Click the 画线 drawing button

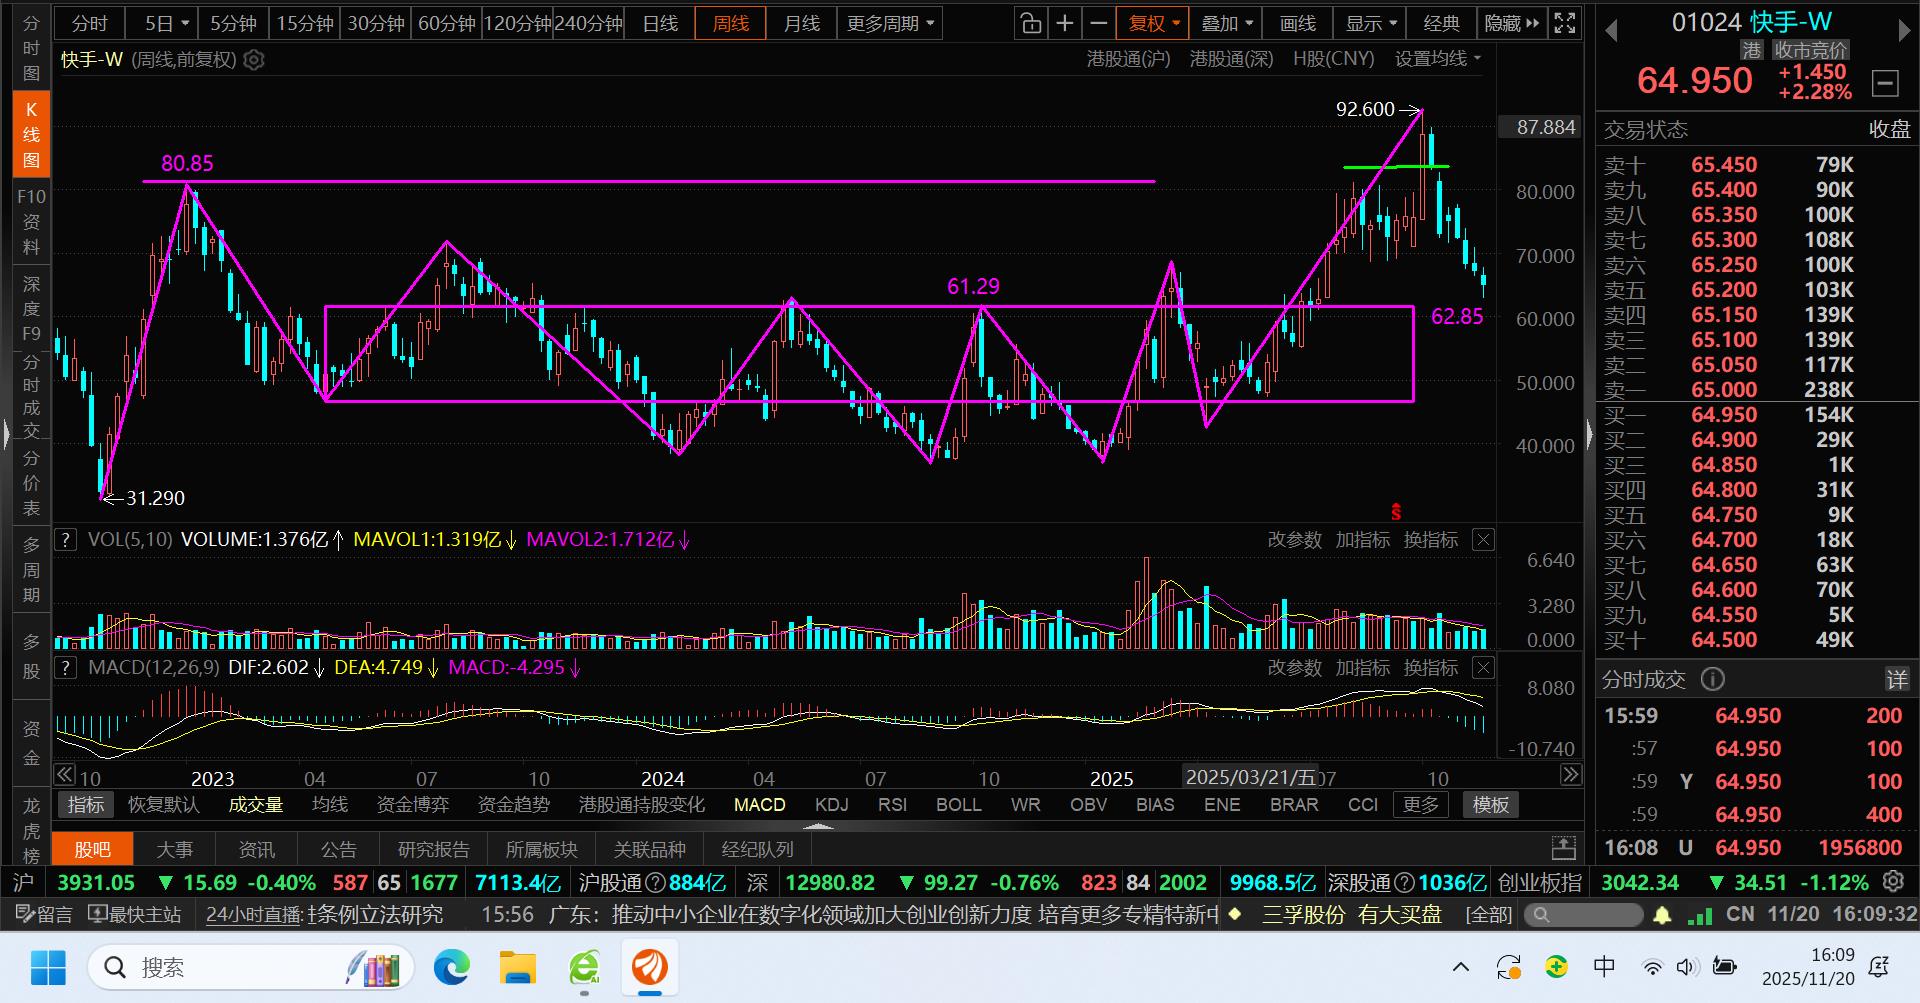coord(1297,23)
